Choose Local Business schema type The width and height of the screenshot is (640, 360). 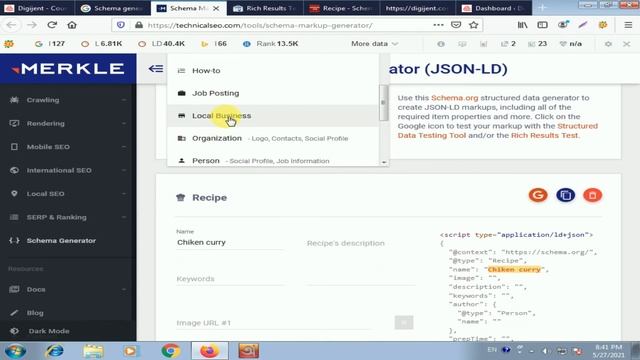[273, 116]
